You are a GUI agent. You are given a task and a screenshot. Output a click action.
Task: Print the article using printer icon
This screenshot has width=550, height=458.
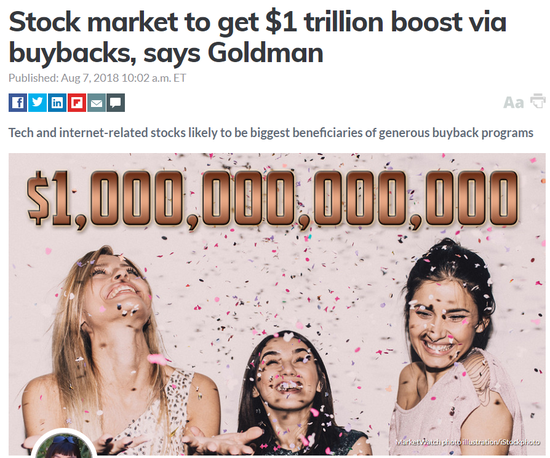(x=538, y=101)
